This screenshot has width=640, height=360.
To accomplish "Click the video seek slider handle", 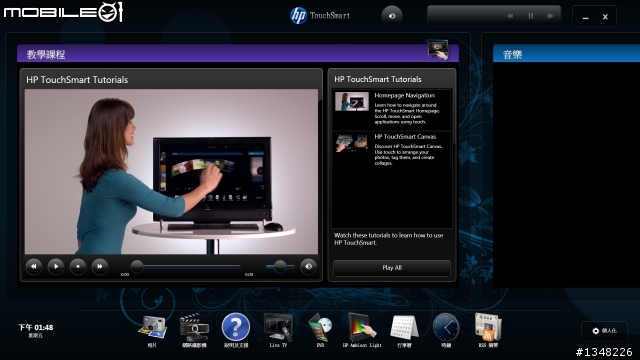I will pyautogui.click(x=137, y=267).
